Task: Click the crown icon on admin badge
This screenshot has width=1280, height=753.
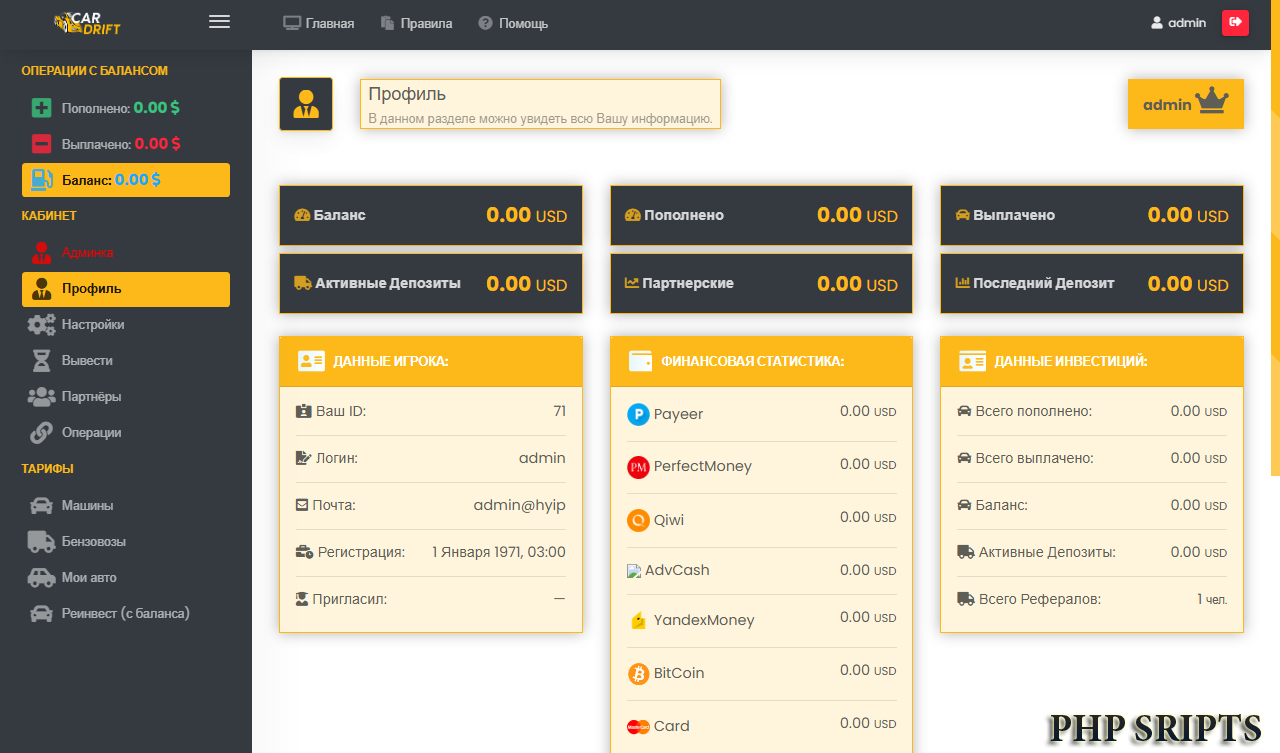Action: click(1213, 102)
